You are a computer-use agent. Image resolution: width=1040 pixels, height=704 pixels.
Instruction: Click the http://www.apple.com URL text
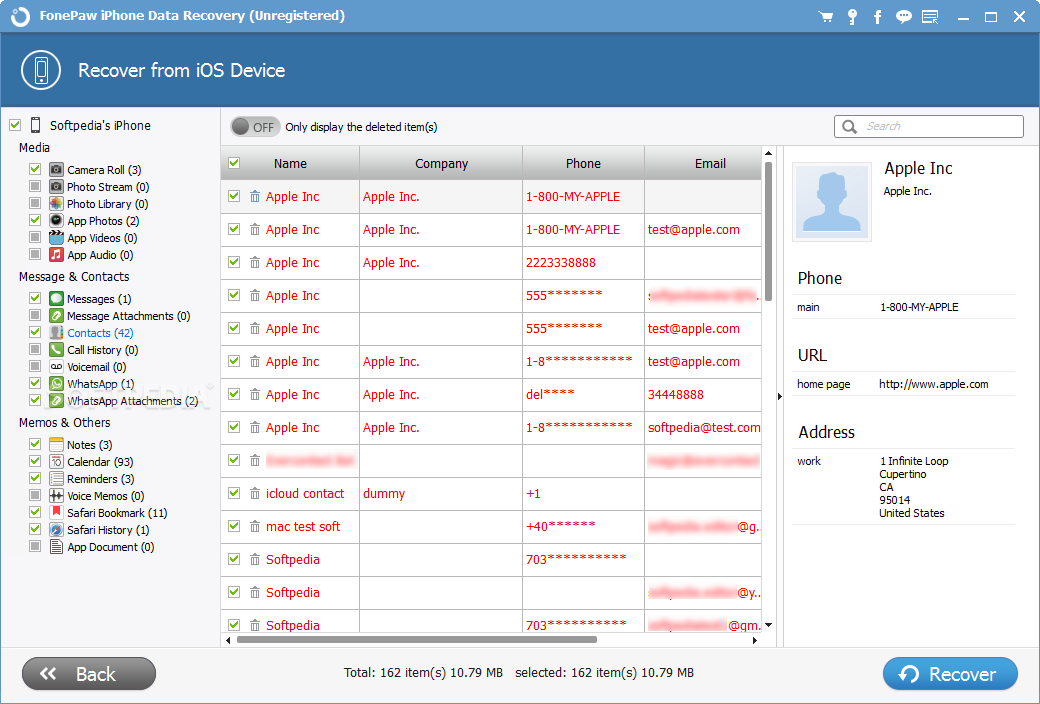tap(933, 384)
